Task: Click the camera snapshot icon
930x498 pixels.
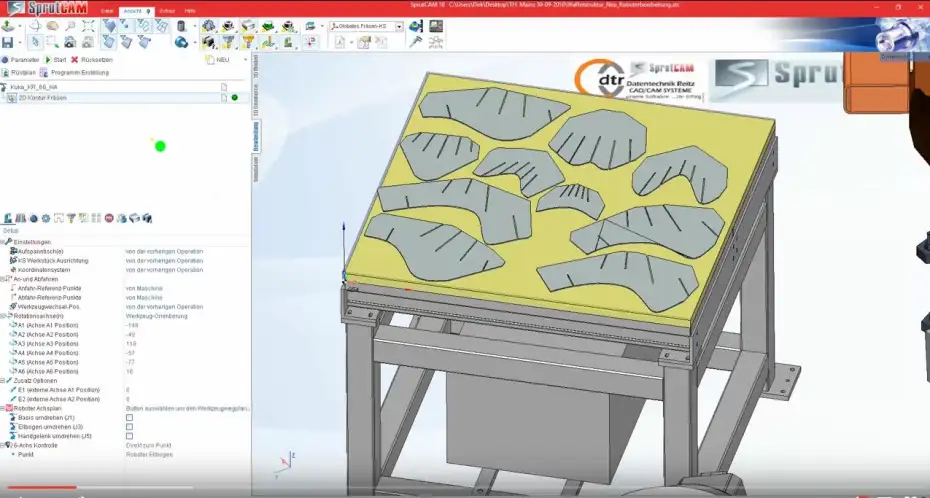Action: (x=70, y=42)
